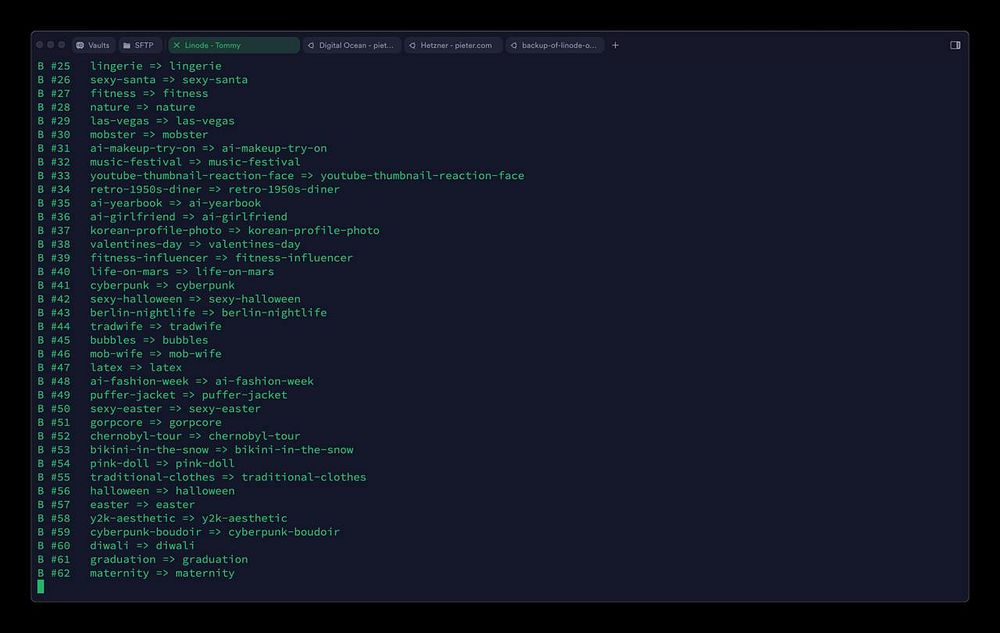Select the y2k-aesthetic line #58
Screen dimensions: 1000x633
162,518
